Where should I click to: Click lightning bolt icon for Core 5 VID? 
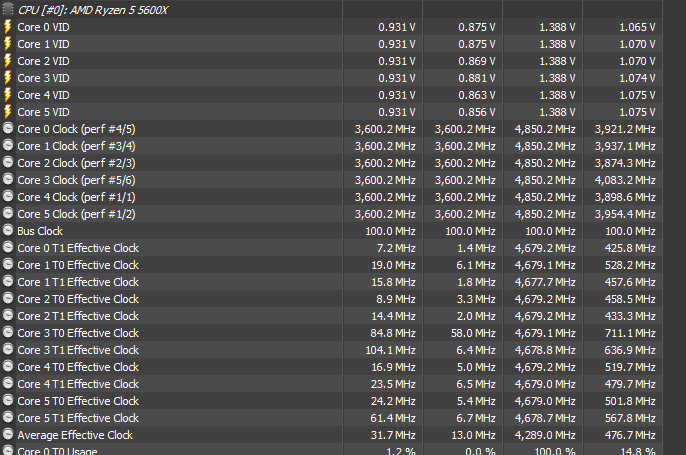(8, 112)
